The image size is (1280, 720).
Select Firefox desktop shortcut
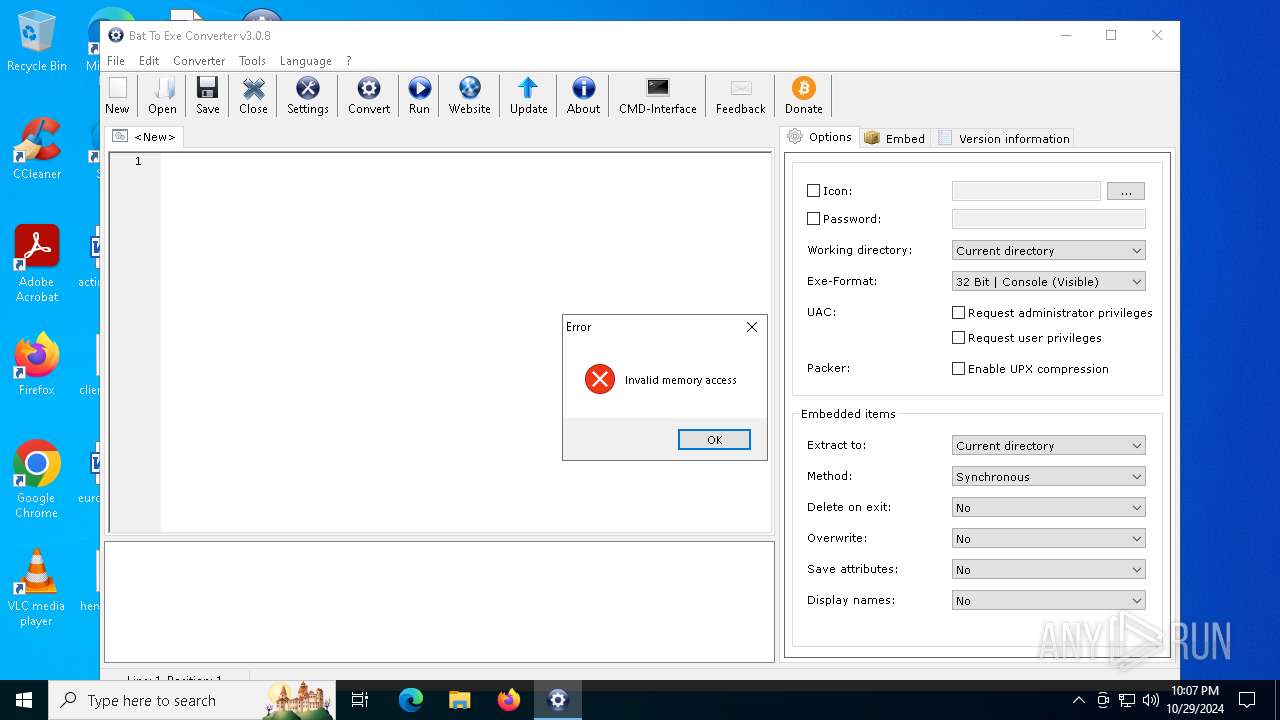pos(36,366)
